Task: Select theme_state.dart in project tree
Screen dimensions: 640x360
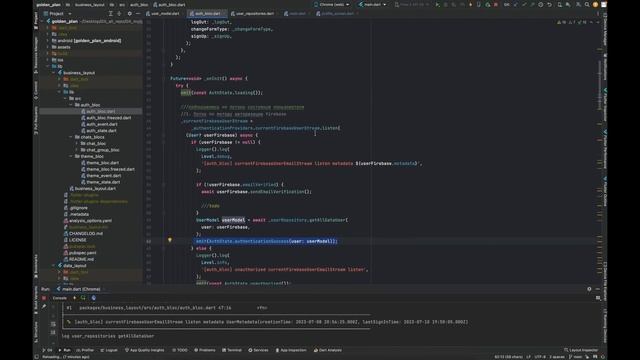Action: 103,182
